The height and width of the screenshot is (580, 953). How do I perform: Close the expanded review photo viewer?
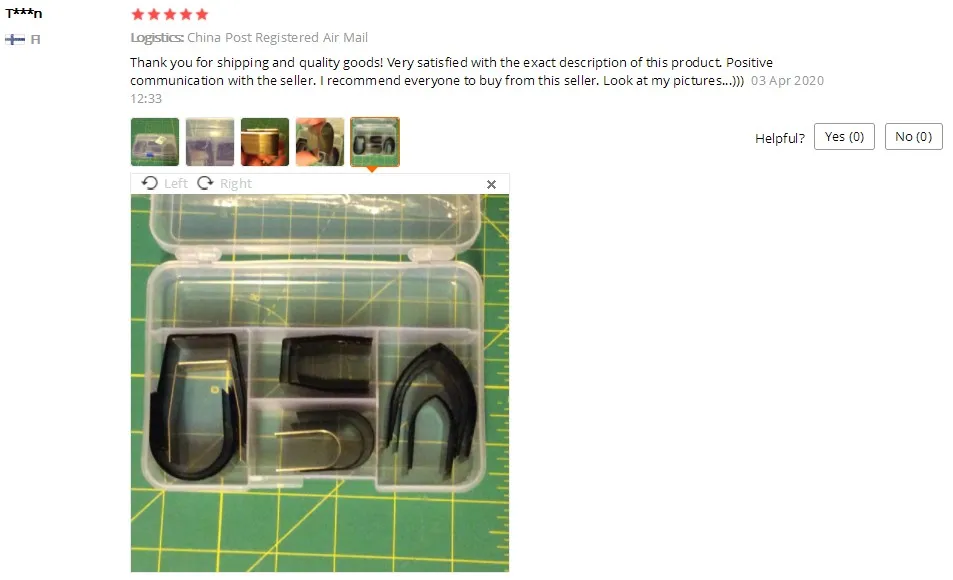(x=492, y=184)
